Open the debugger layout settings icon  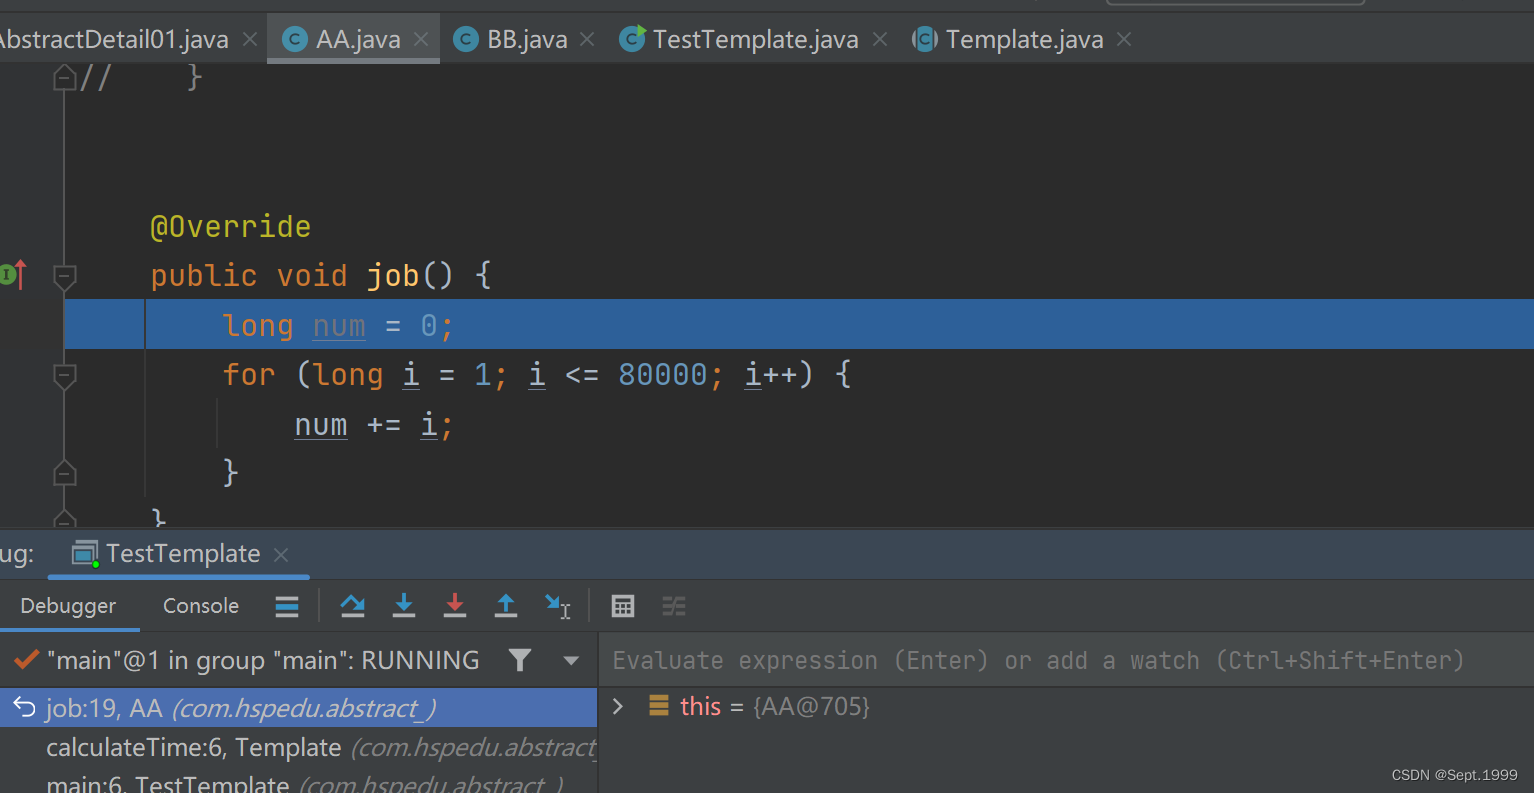pos(287,606)
